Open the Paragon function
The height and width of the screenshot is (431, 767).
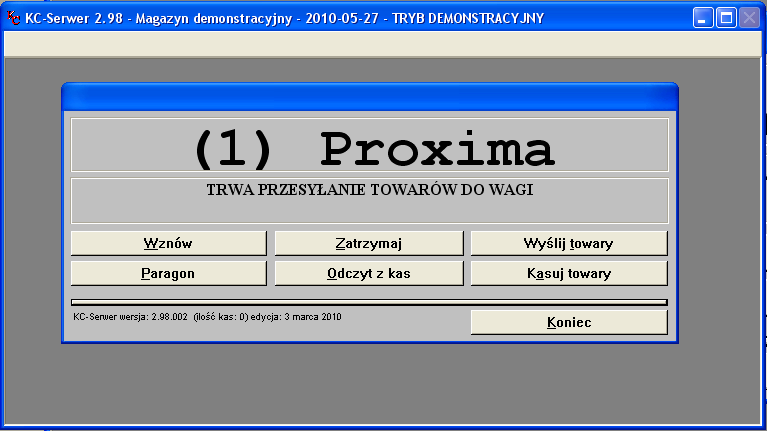click(x=169, y=273)
